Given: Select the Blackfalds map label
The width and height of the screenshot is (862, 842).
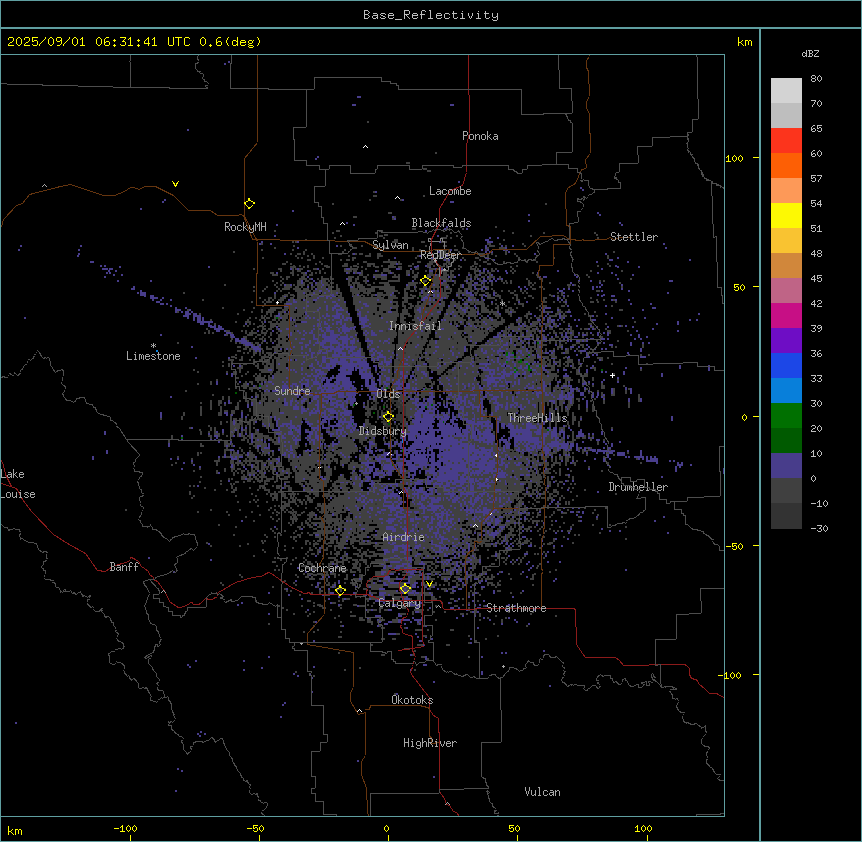Looking at the screenshot, I should [x=441, y=223].
